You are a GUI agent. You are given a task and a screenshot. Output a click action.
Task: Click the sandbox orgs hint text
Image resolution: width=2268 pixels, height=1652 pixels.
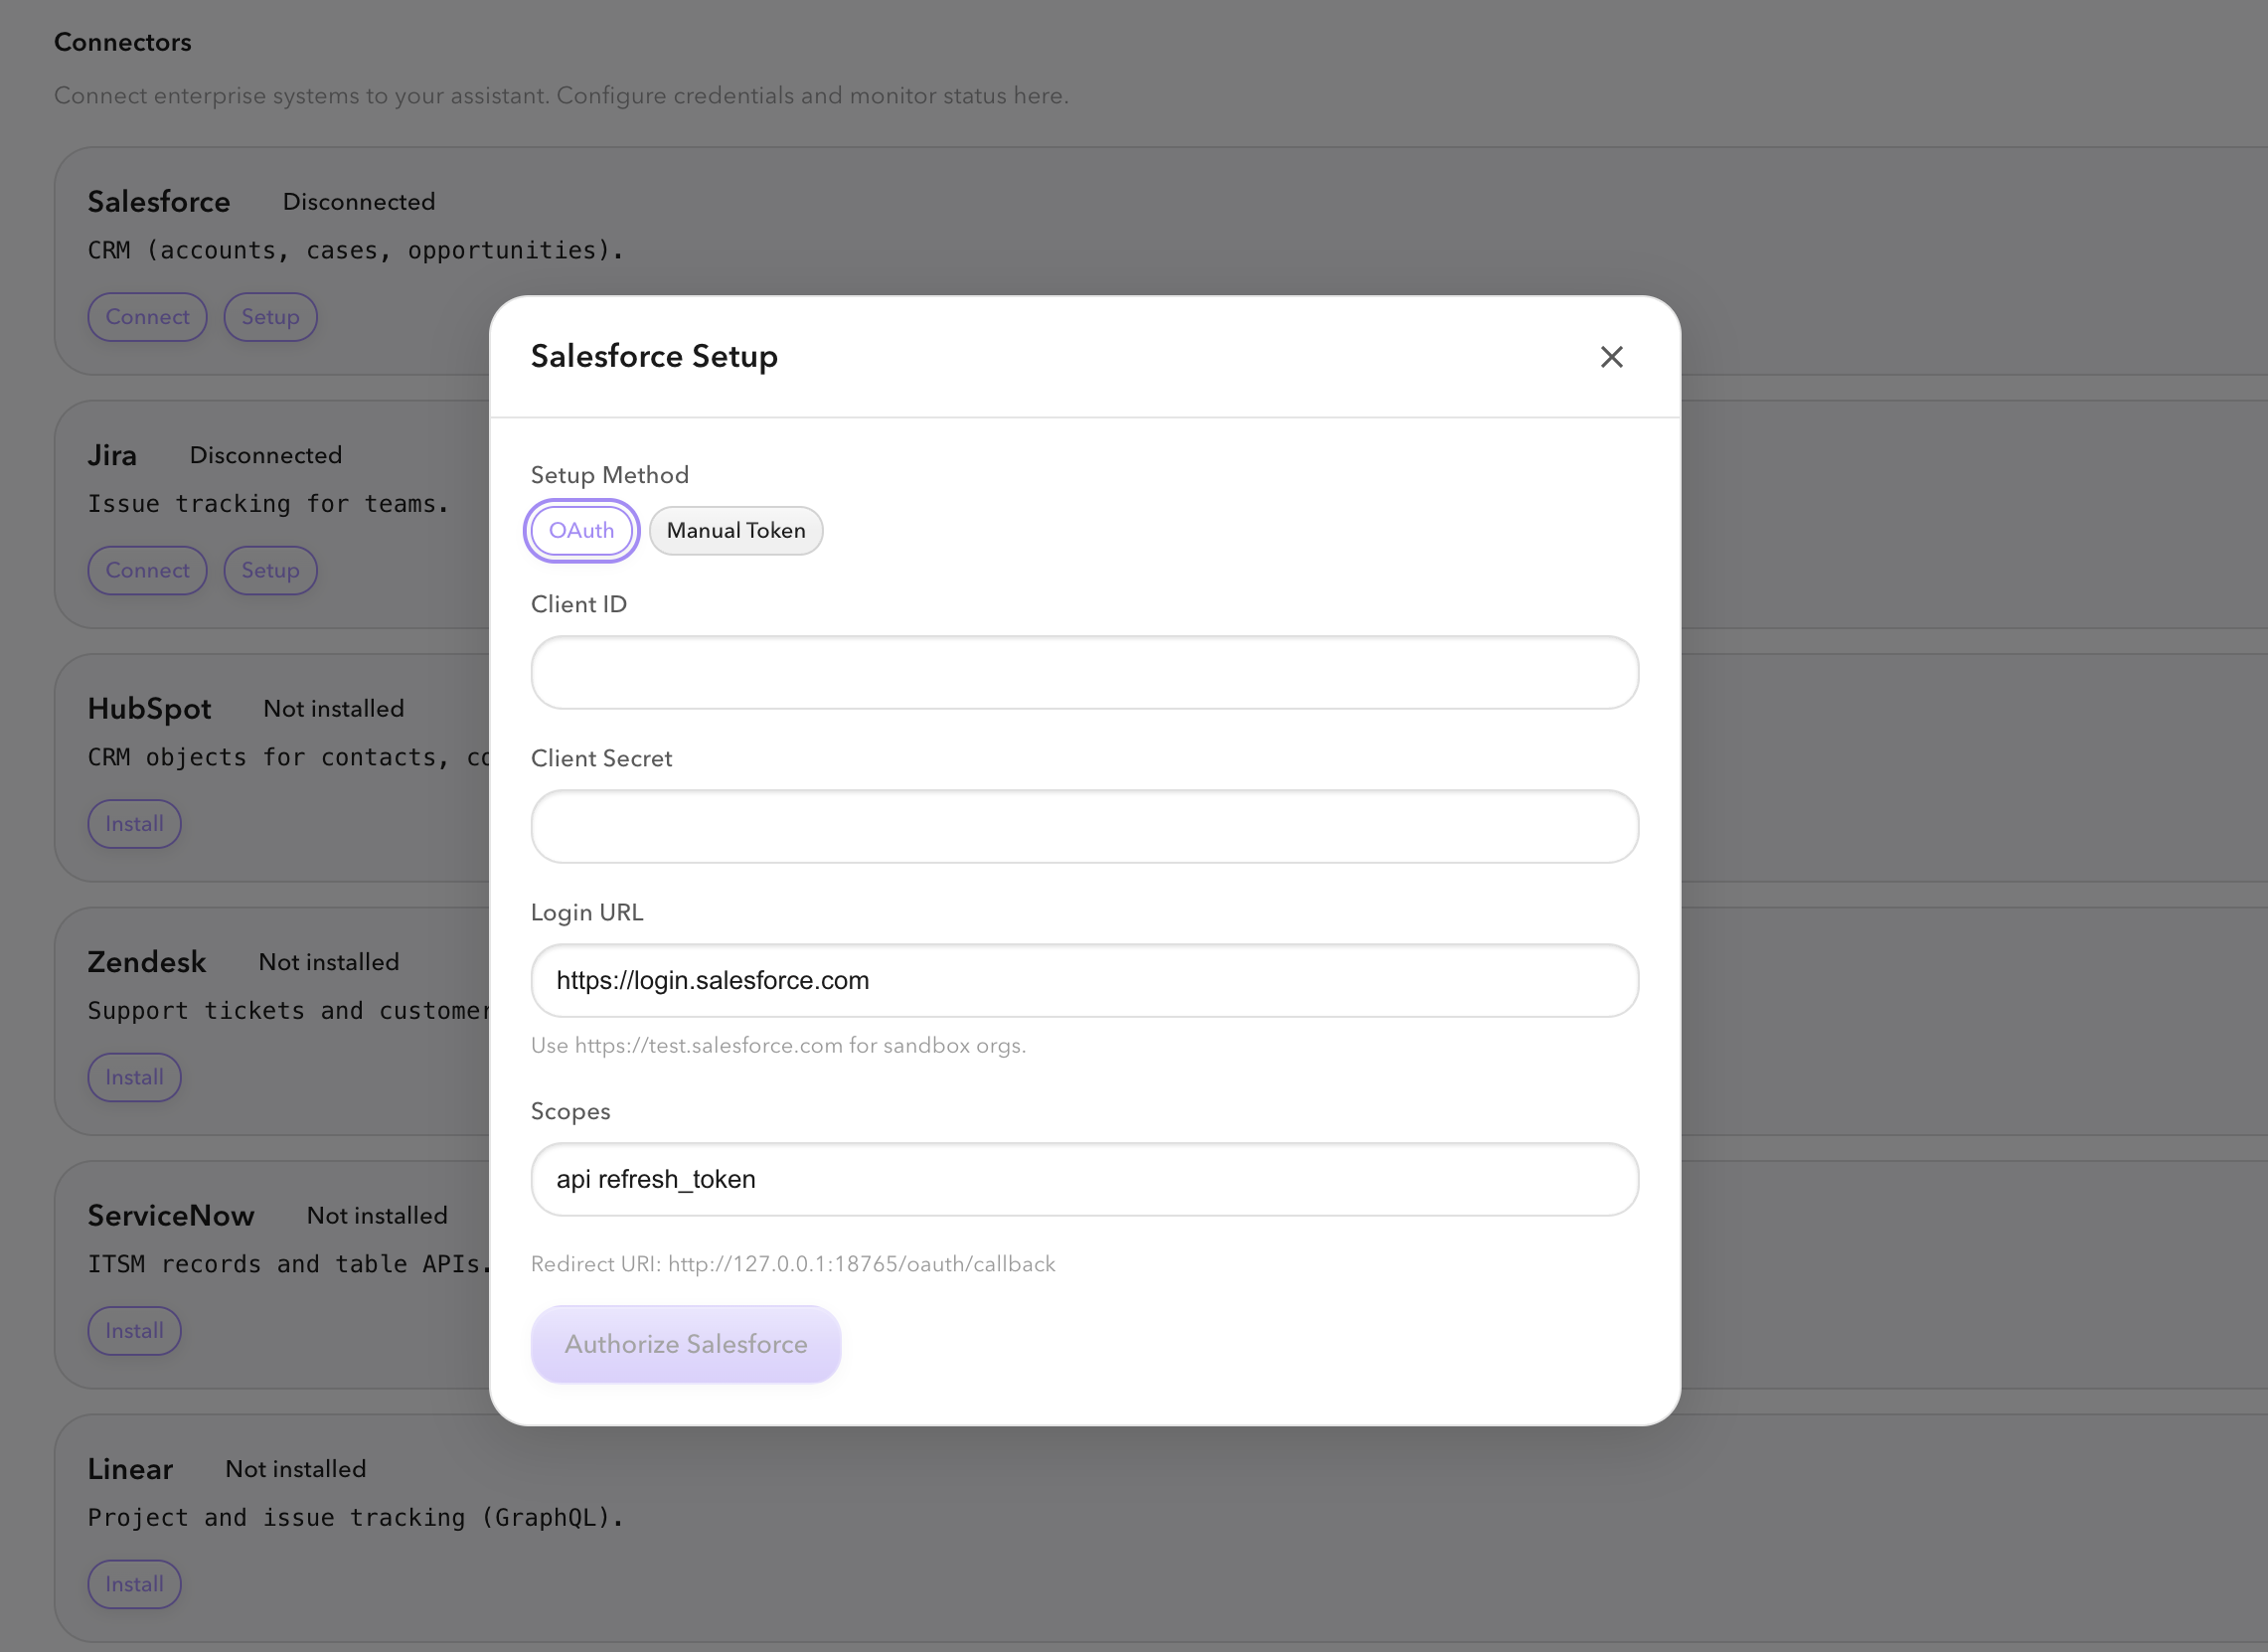click(x=777, y=1045)
